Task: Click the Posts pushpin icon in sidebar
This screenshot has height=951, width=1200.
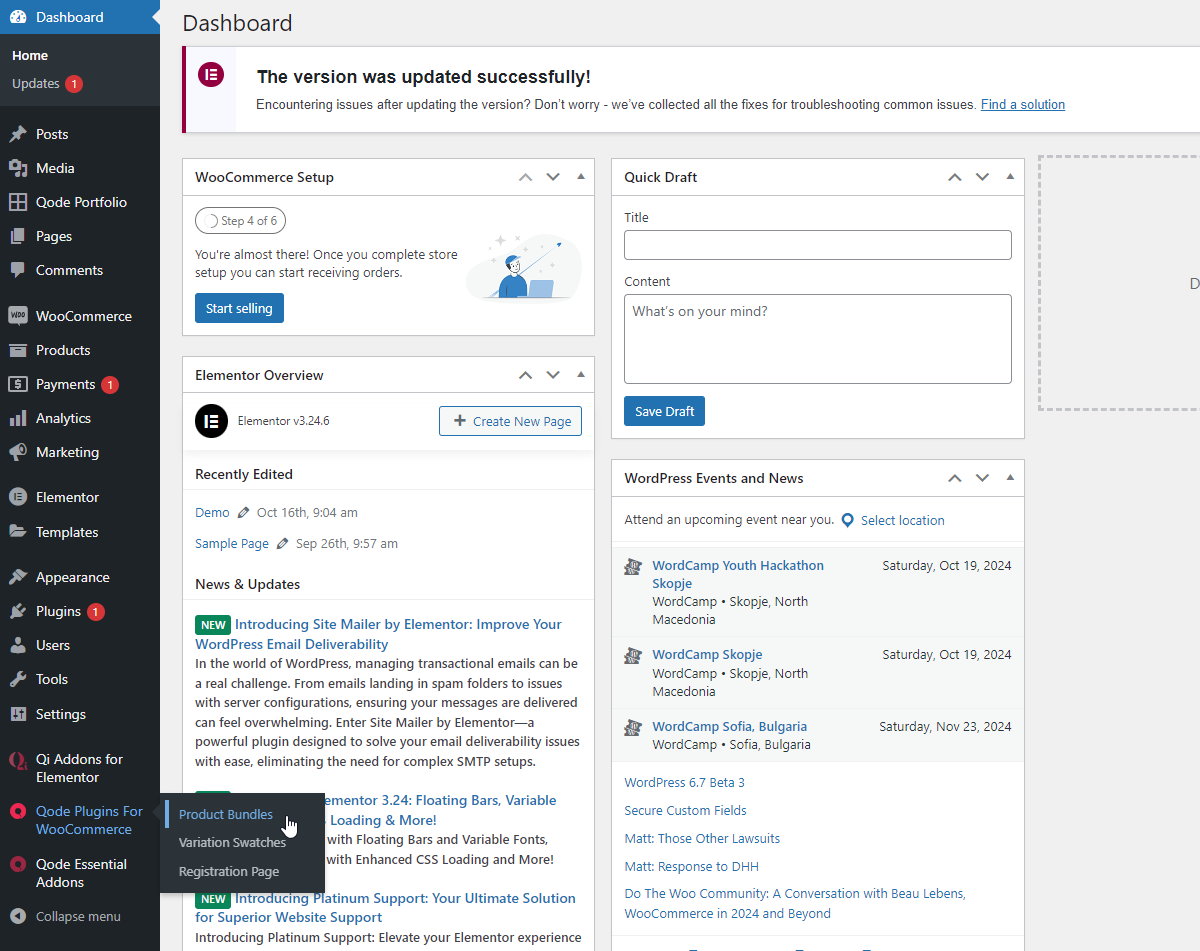Action: pyautogui.click(x=17, y=134)
